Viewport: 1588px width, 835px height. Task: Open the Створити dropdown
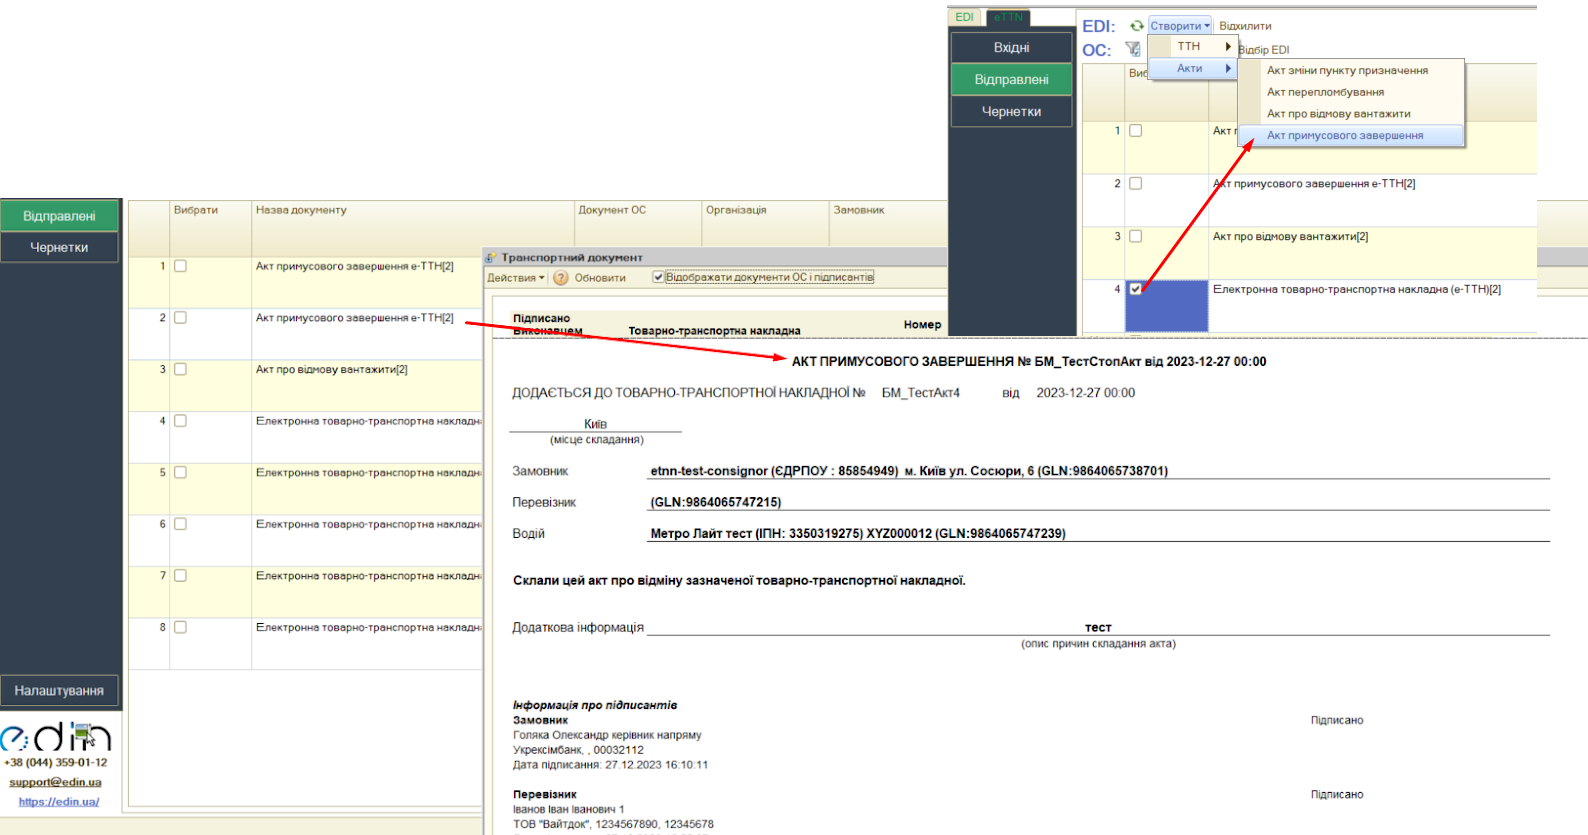click(x=1180, y=26)
